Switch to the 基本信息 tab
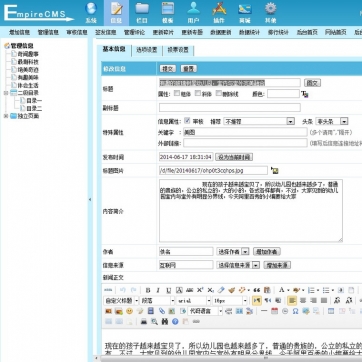 114,49
